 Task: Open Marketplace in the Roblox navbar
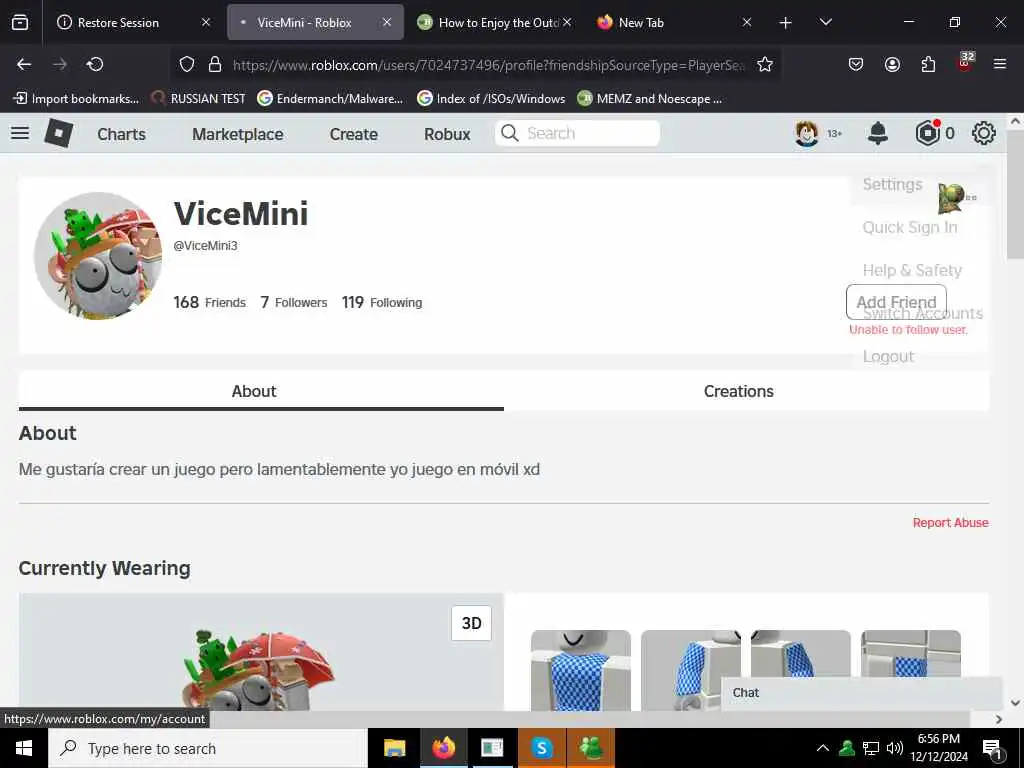(x=238, y=134)
